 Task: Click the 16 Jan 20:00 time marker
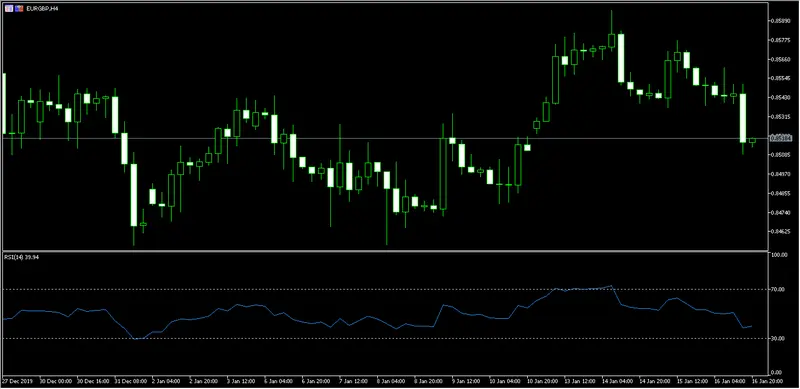coord(767,381)
